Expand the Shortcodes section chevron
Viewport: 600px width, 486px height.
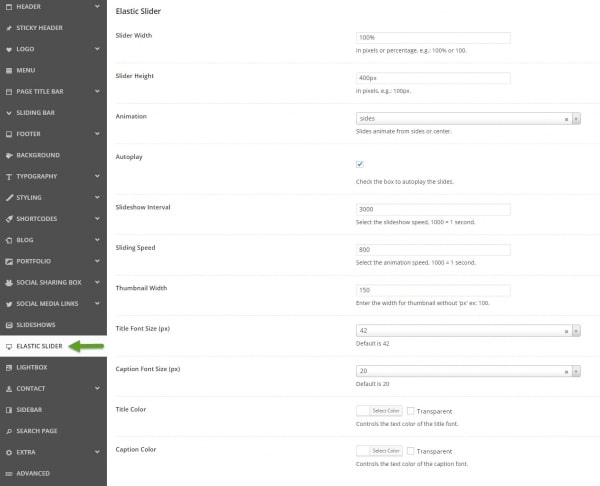click(x=97, y=219)
